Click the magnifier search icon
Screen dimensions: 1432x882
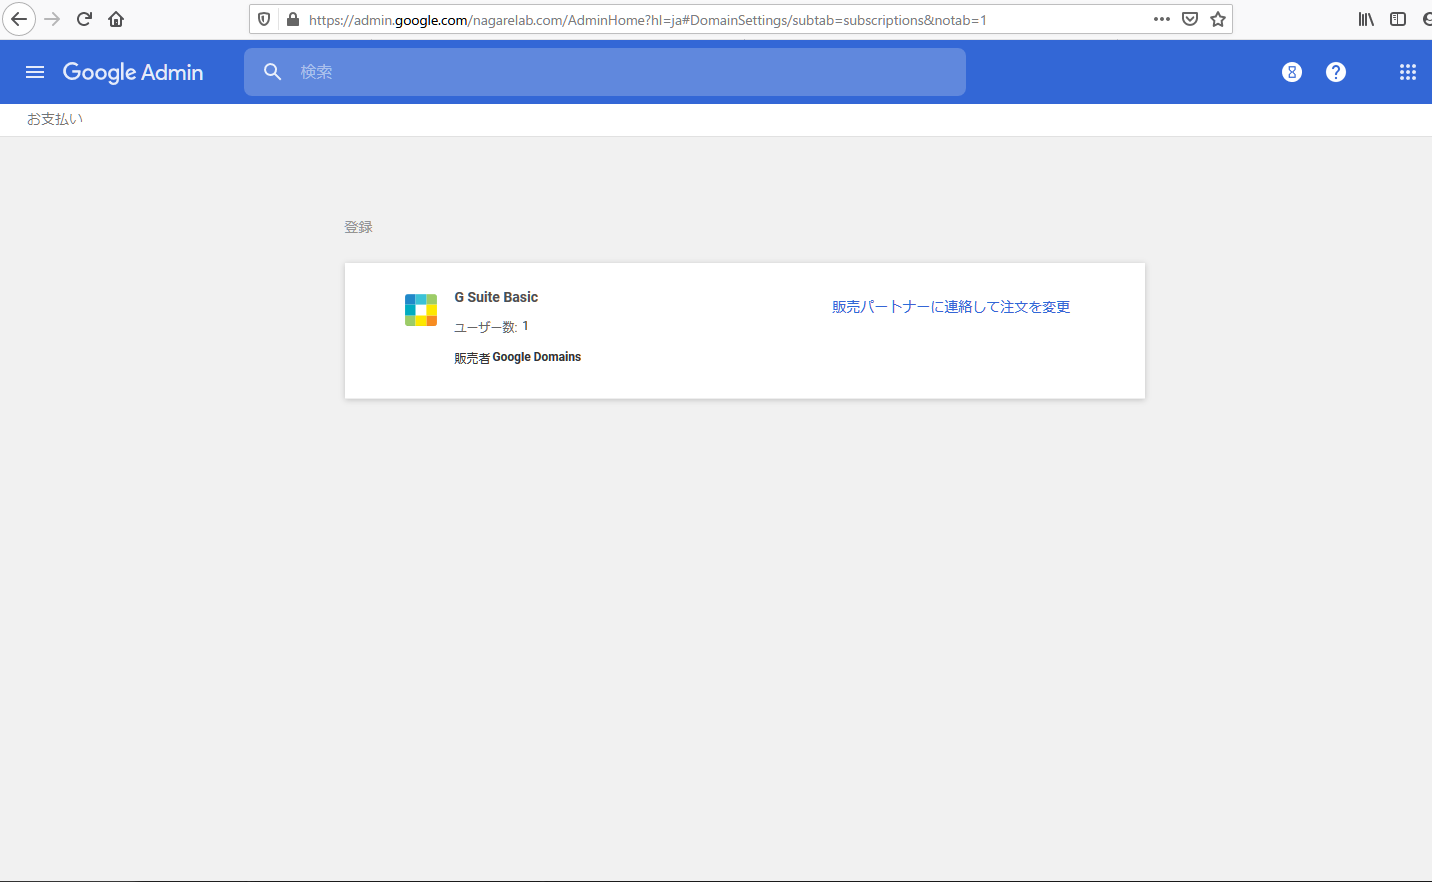[272, 72]
